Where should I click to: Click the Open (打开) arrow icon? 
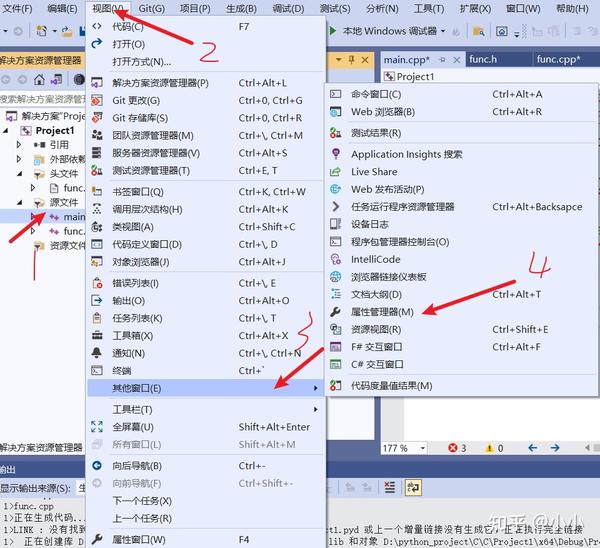point(97,43)
